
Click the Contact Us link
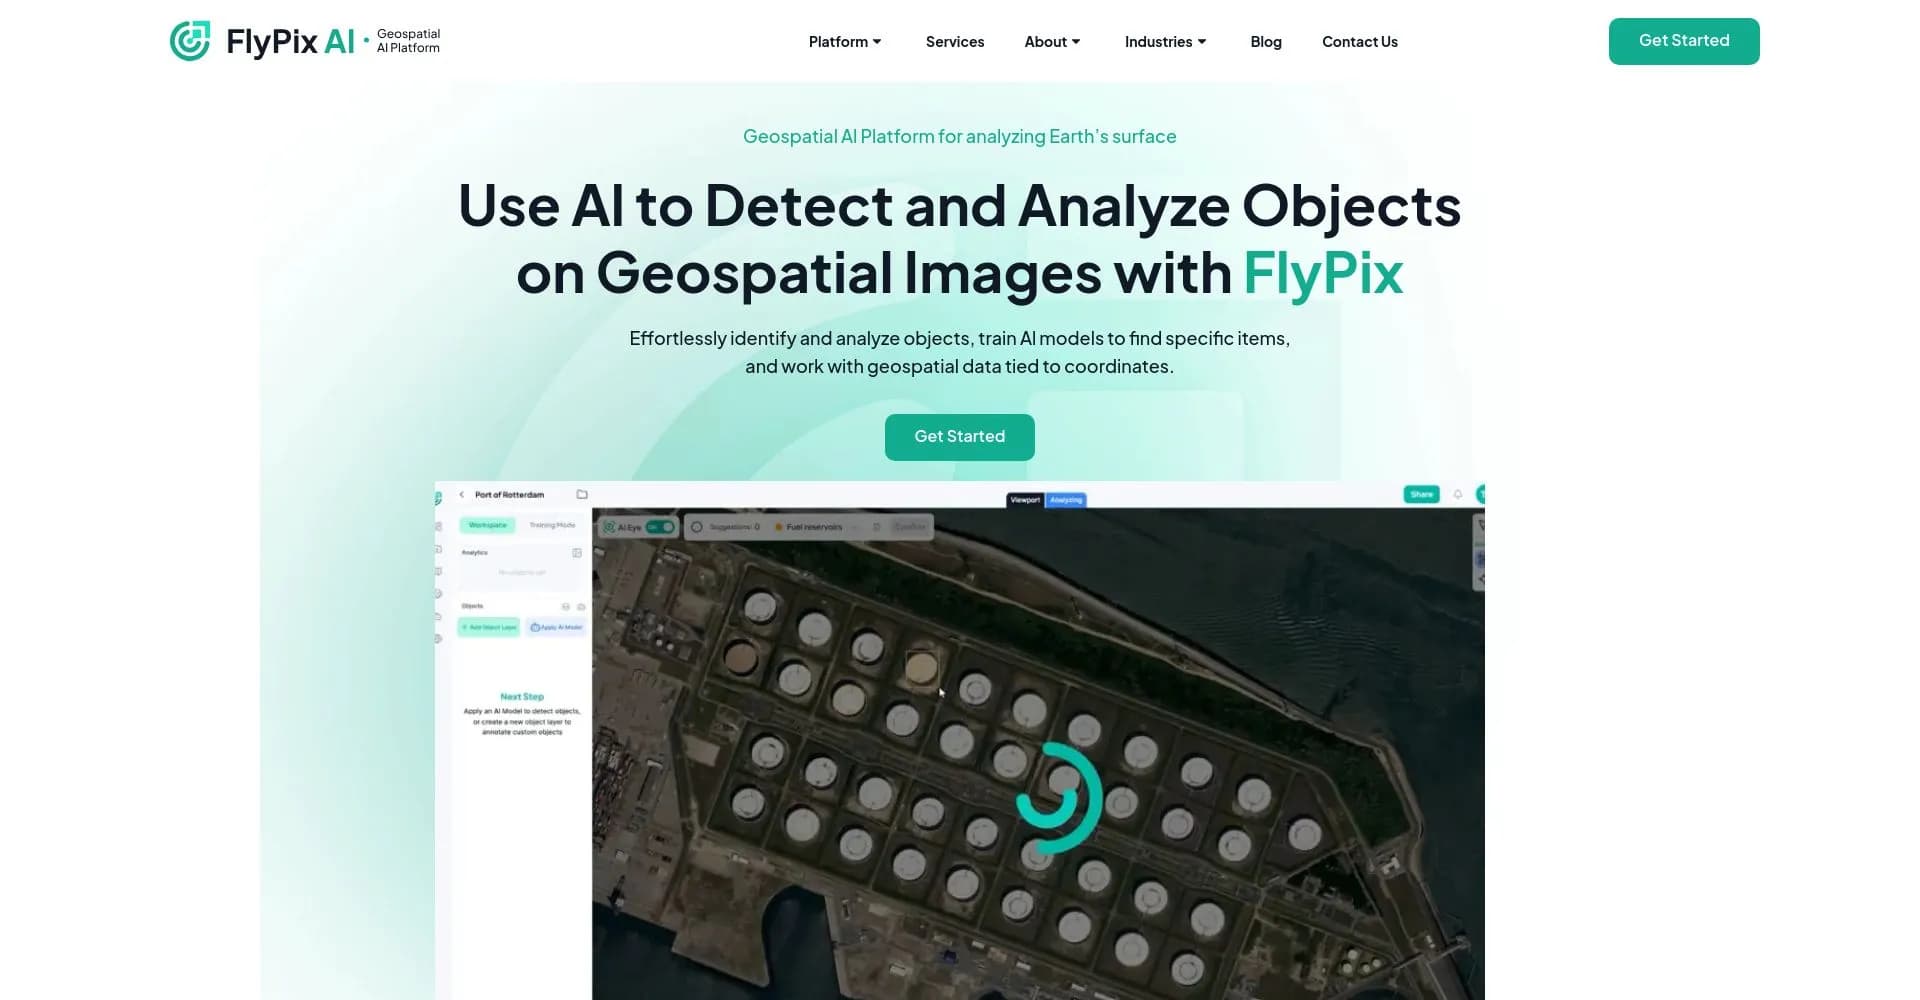click(x=1359, y=42)
